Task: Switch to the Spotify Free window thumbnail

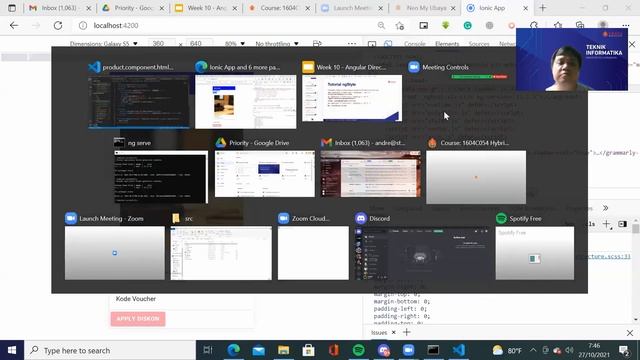Action: coord(535,253)
